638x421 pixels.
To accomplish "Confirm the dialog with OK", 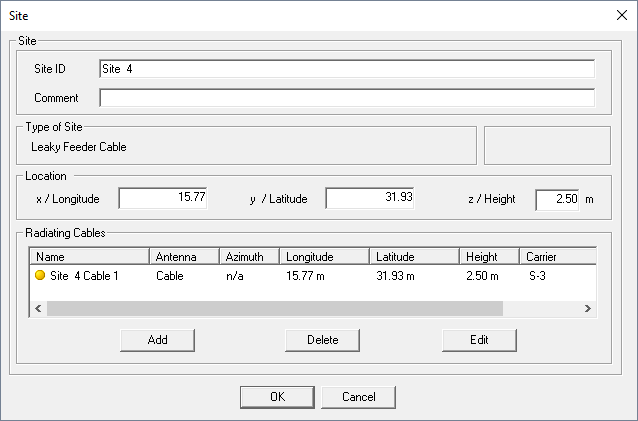I will (x=277, y=396).
